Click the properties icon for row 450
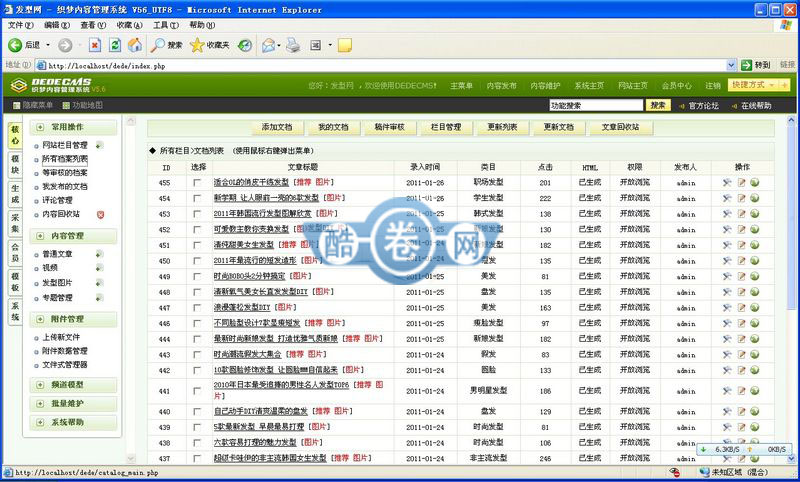Screen dimensions: 800x482 click(727, 261)
